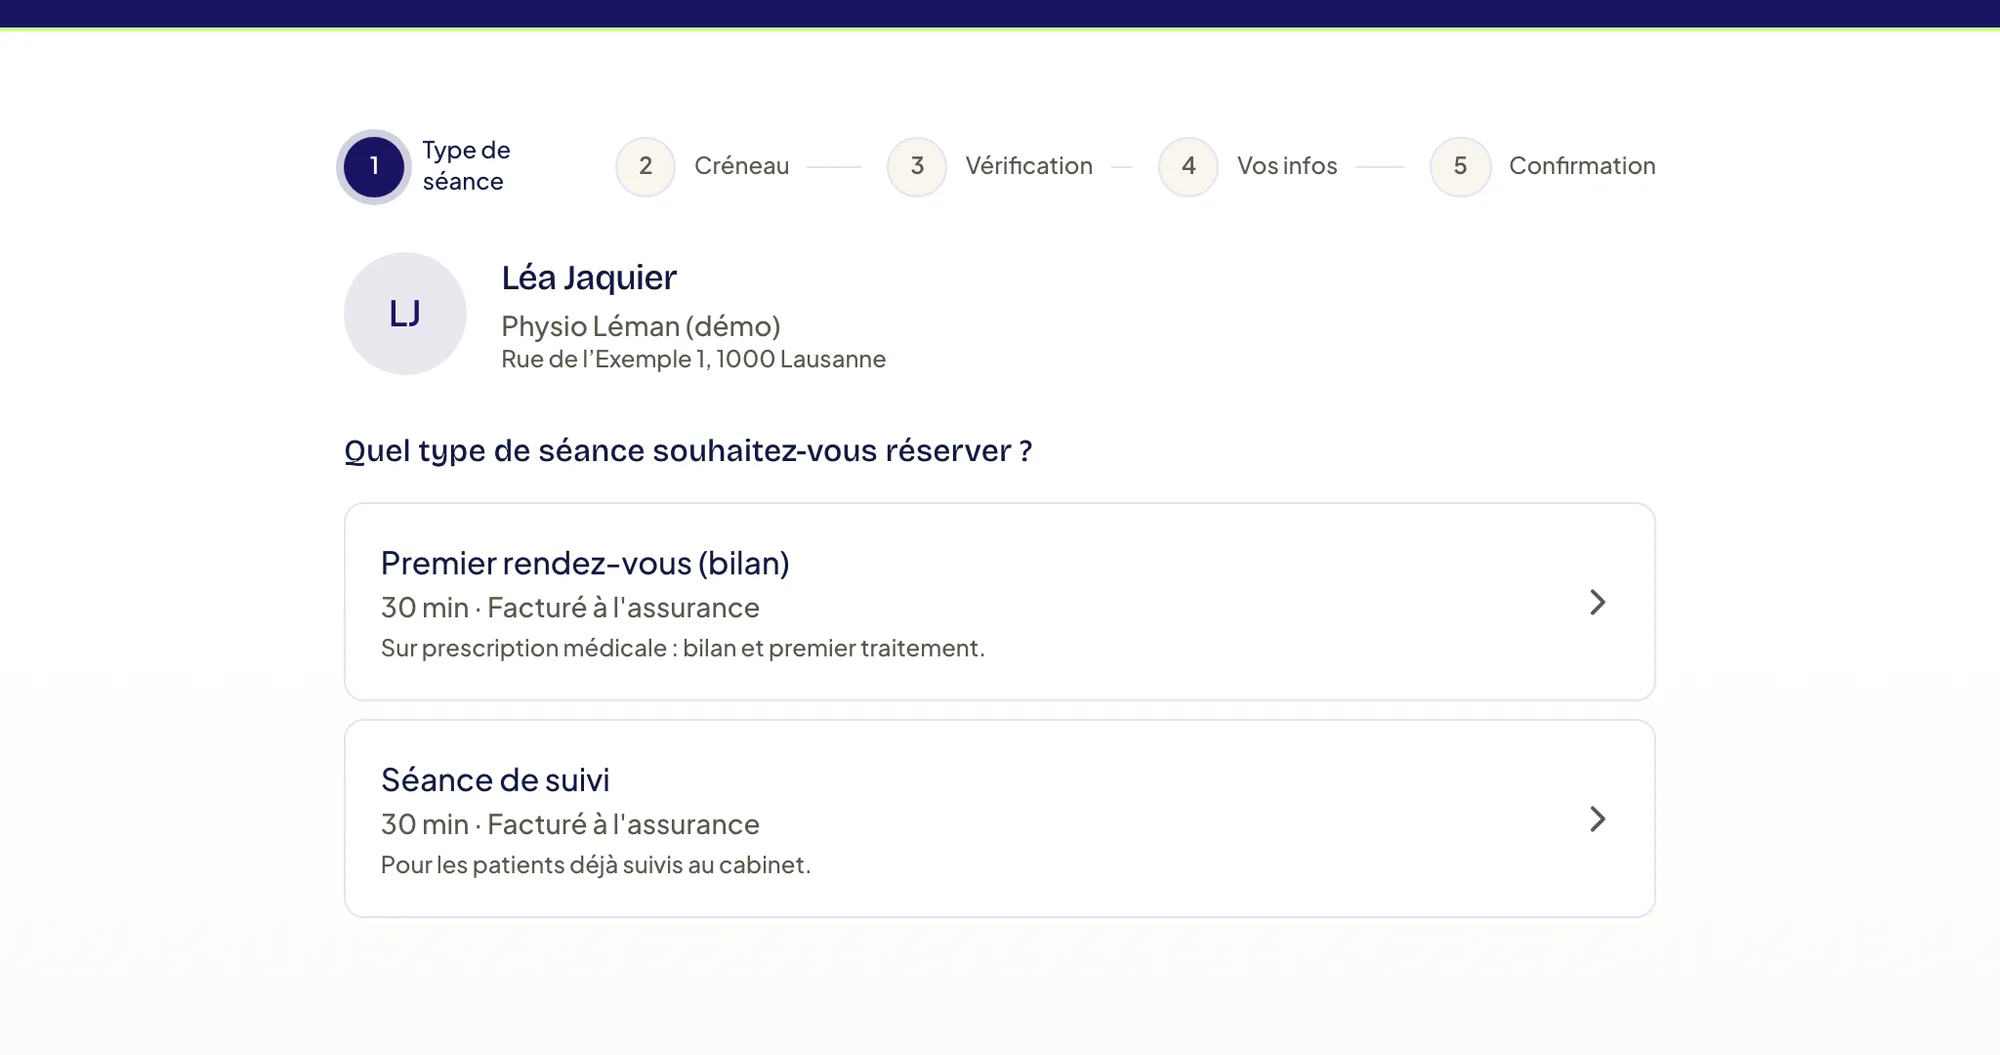The width and height of the screenshot is (2000, 1055).
Task: Click the address Rue de l'Exemple 1, 1000 Lausanne
Action: coord(693,359)
